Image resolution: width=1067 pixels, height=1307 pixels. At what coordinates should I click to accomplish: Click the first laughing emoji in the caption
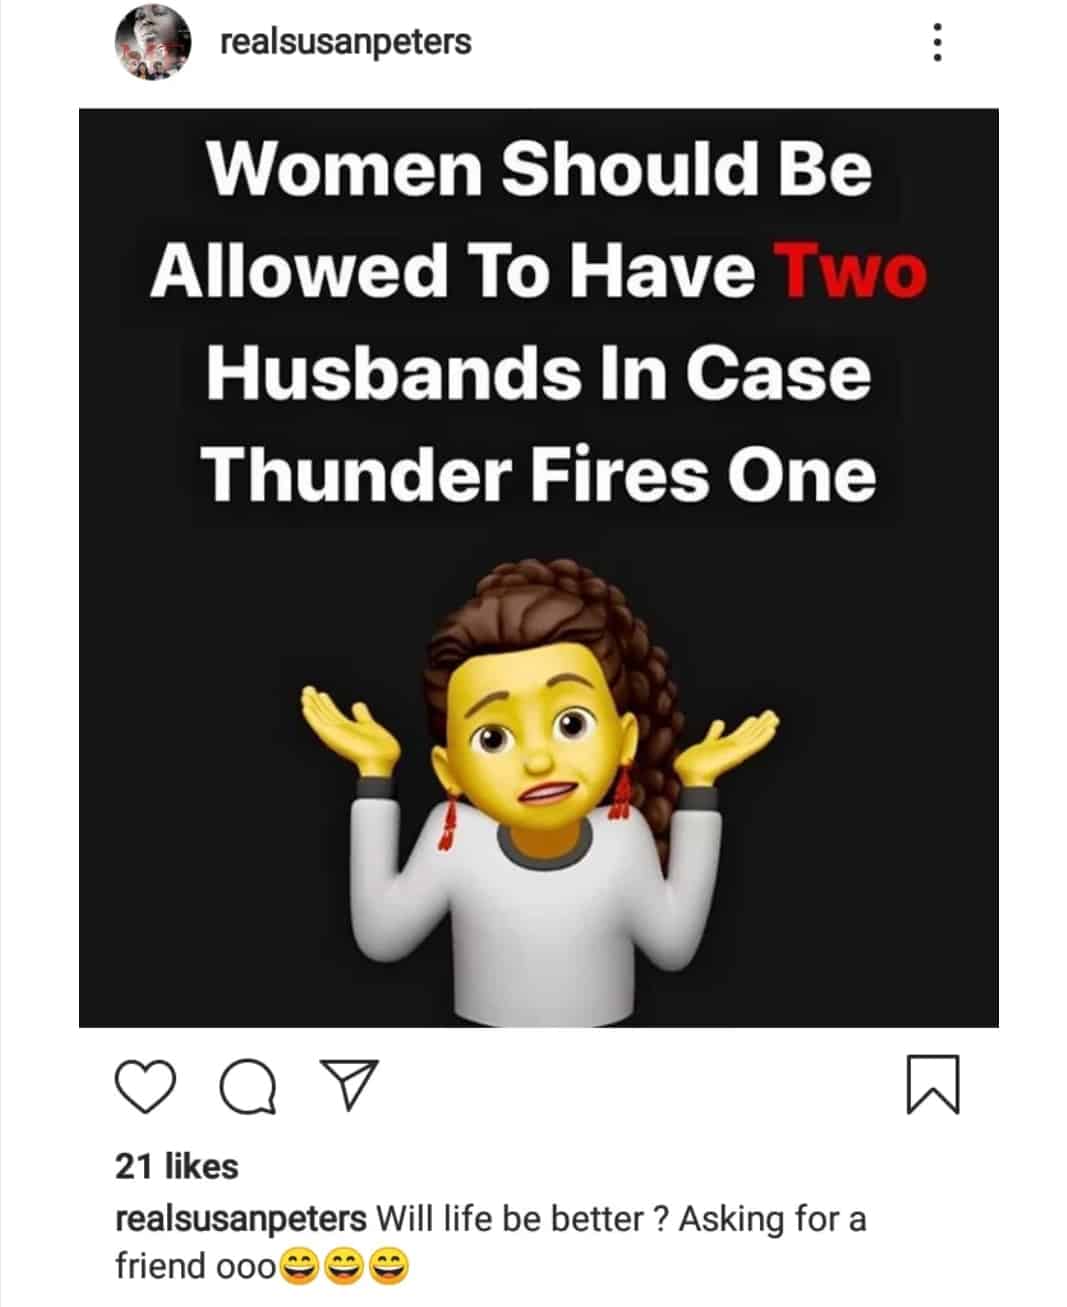299,1268
